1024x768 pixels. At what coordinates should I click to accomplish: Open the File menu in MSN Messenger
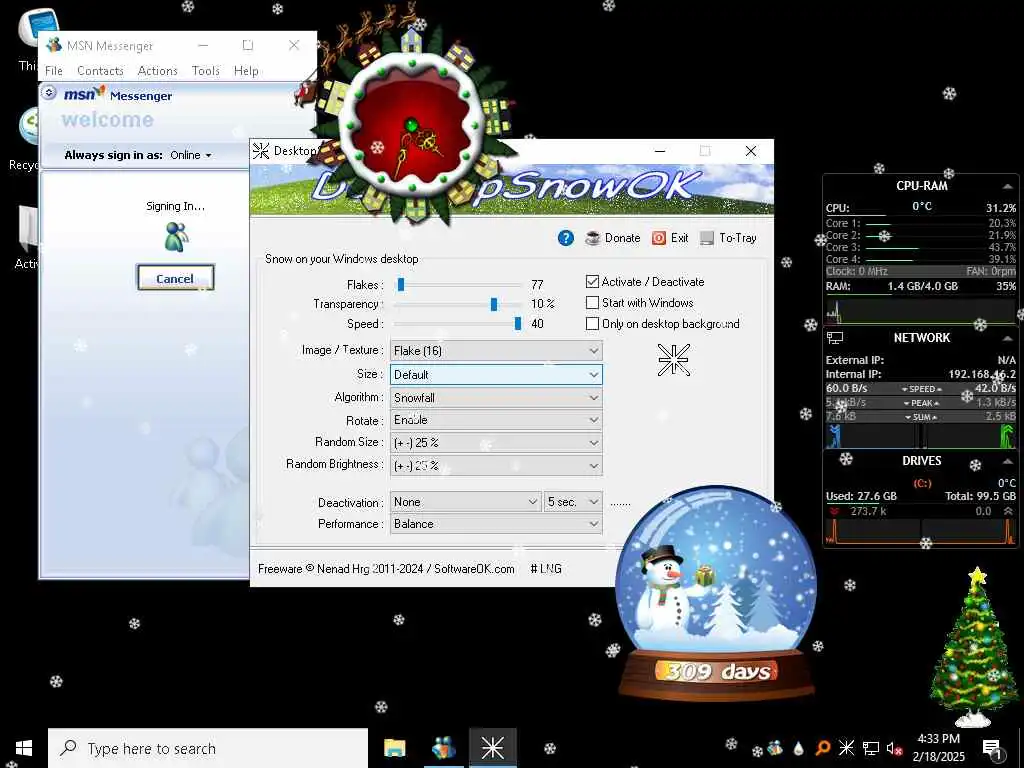click(54, 71)
